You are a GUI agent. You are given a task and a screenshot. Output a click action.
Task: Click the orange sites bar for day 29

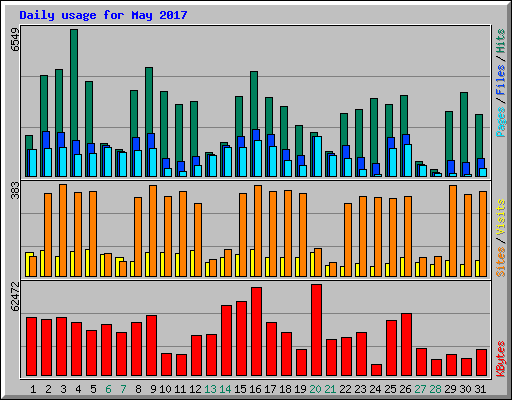click(453, 231)
